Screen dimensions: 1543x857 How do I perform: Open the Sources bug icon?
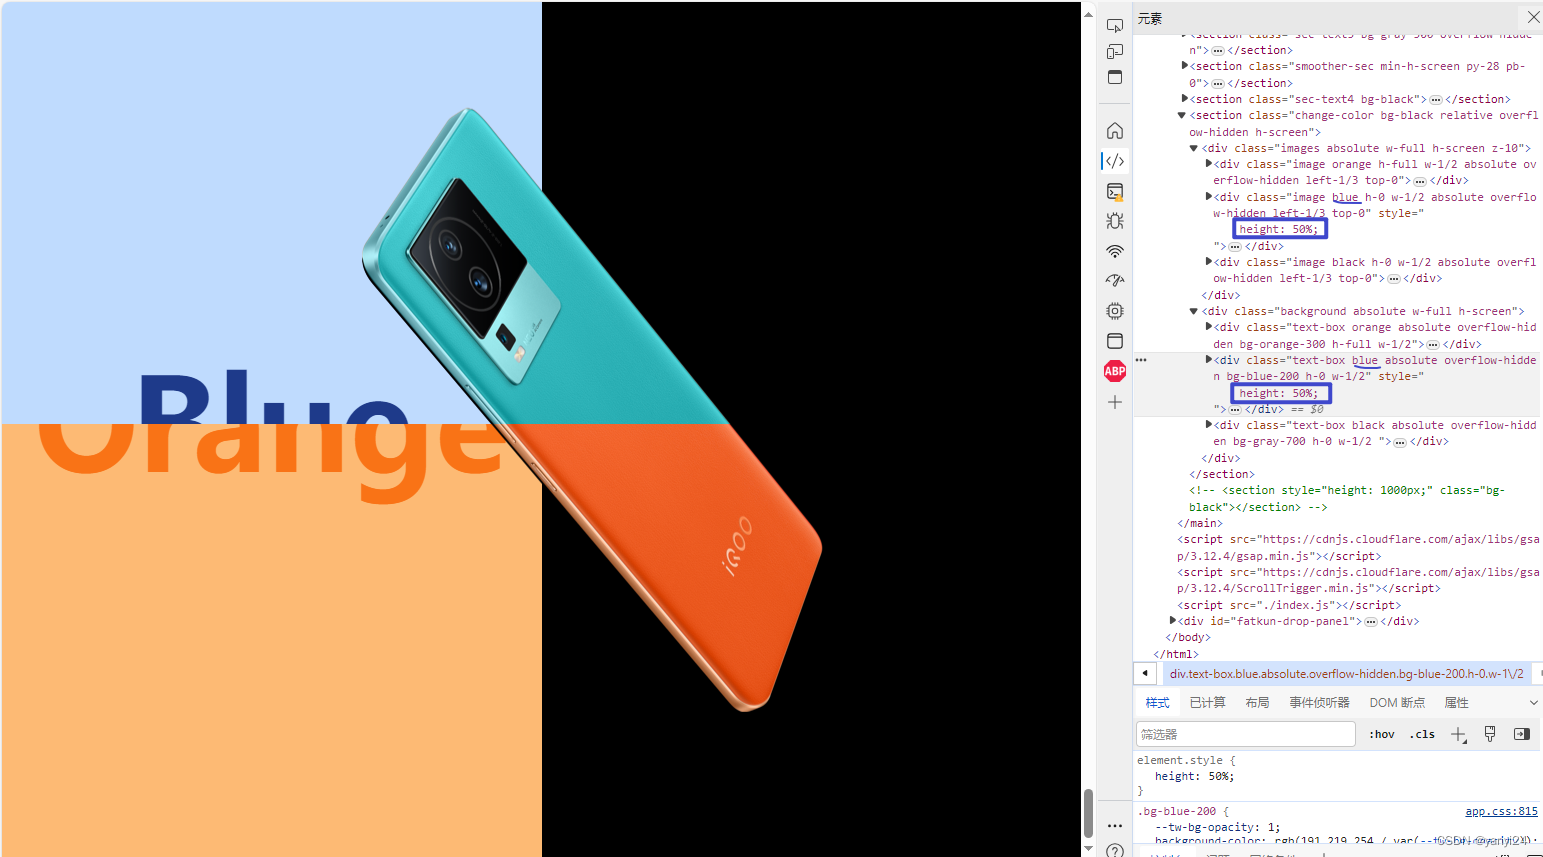coord(1115,221)
